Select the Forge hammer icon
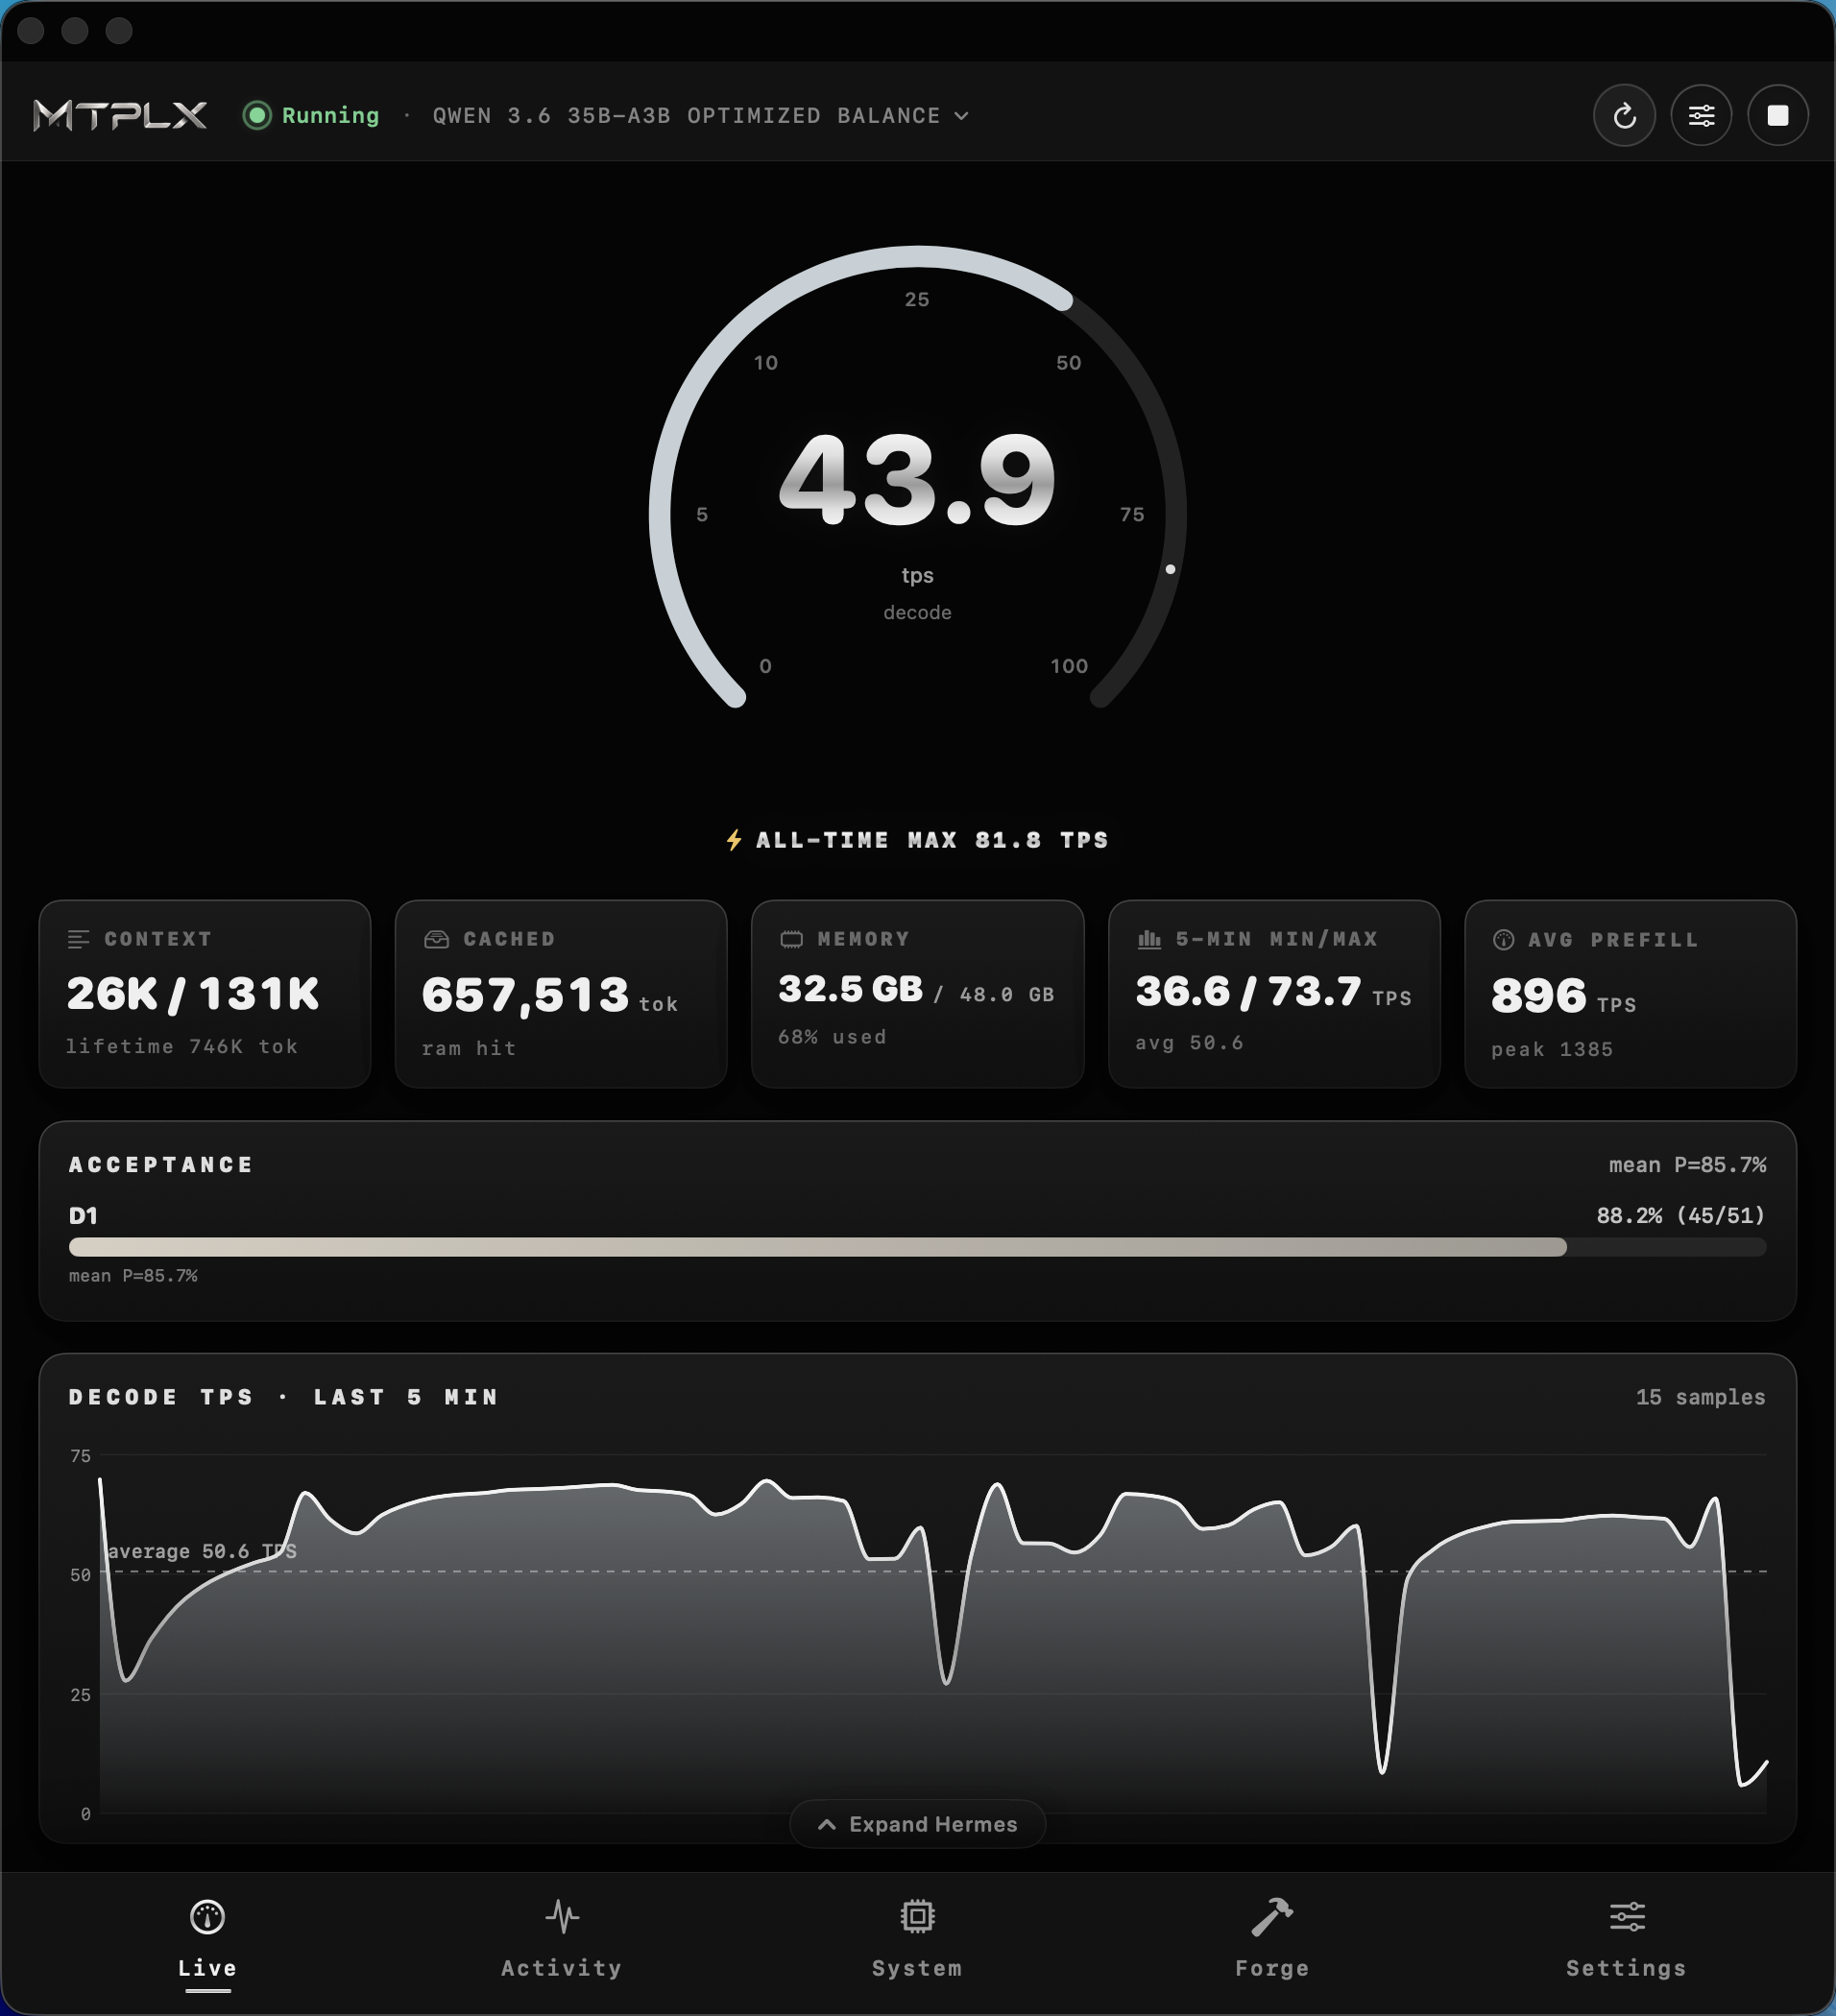 coord(1272,1917)
